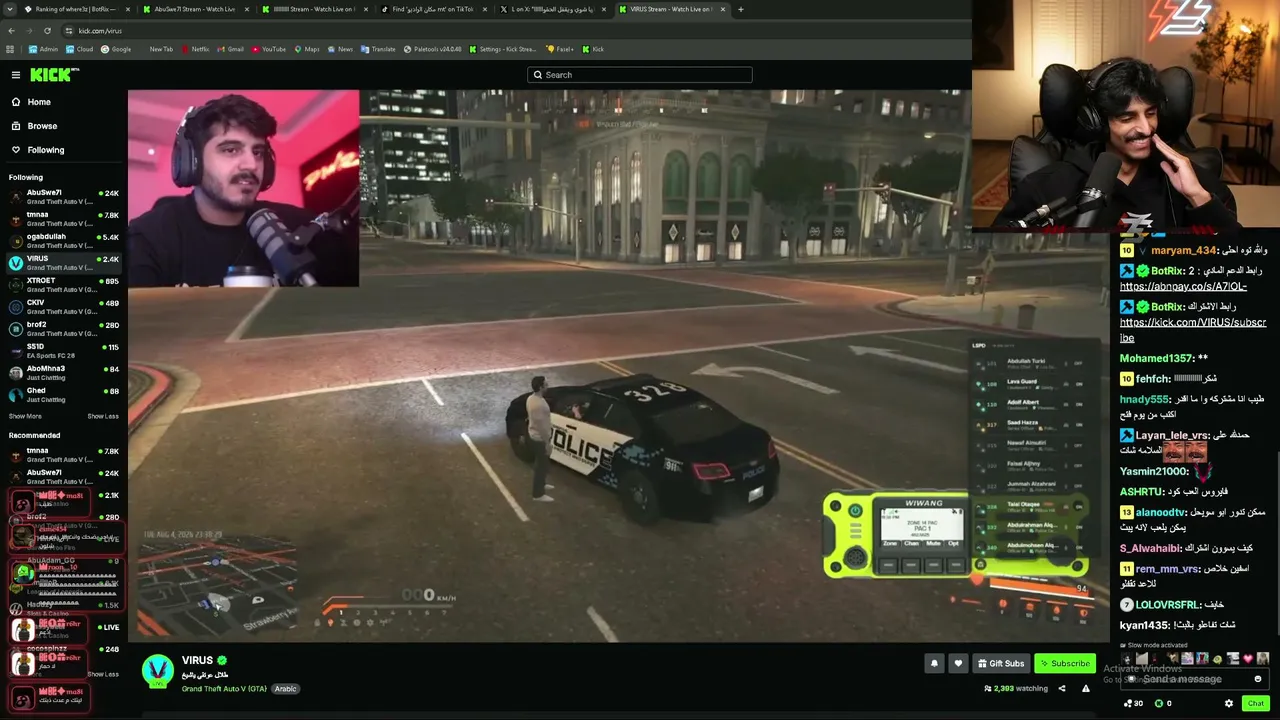Open the YouTube bookmark

coord(269,49)
